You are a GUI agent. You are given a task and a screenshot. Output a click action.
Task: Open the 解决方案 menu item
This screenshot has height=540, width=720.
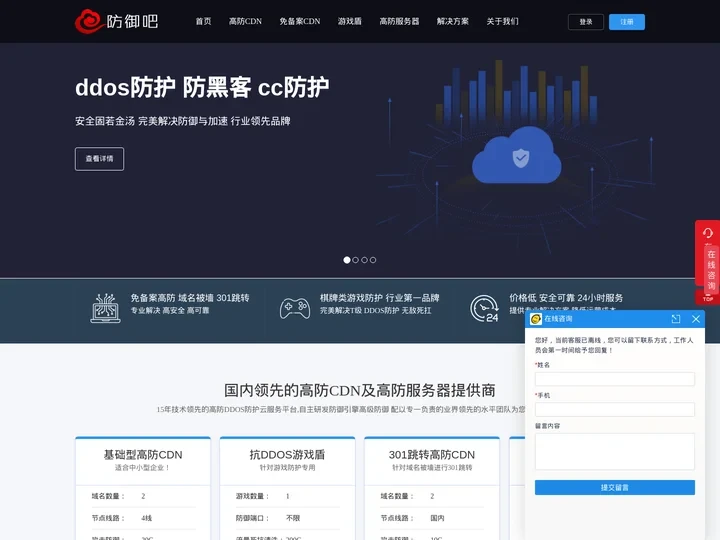(453, 21)
